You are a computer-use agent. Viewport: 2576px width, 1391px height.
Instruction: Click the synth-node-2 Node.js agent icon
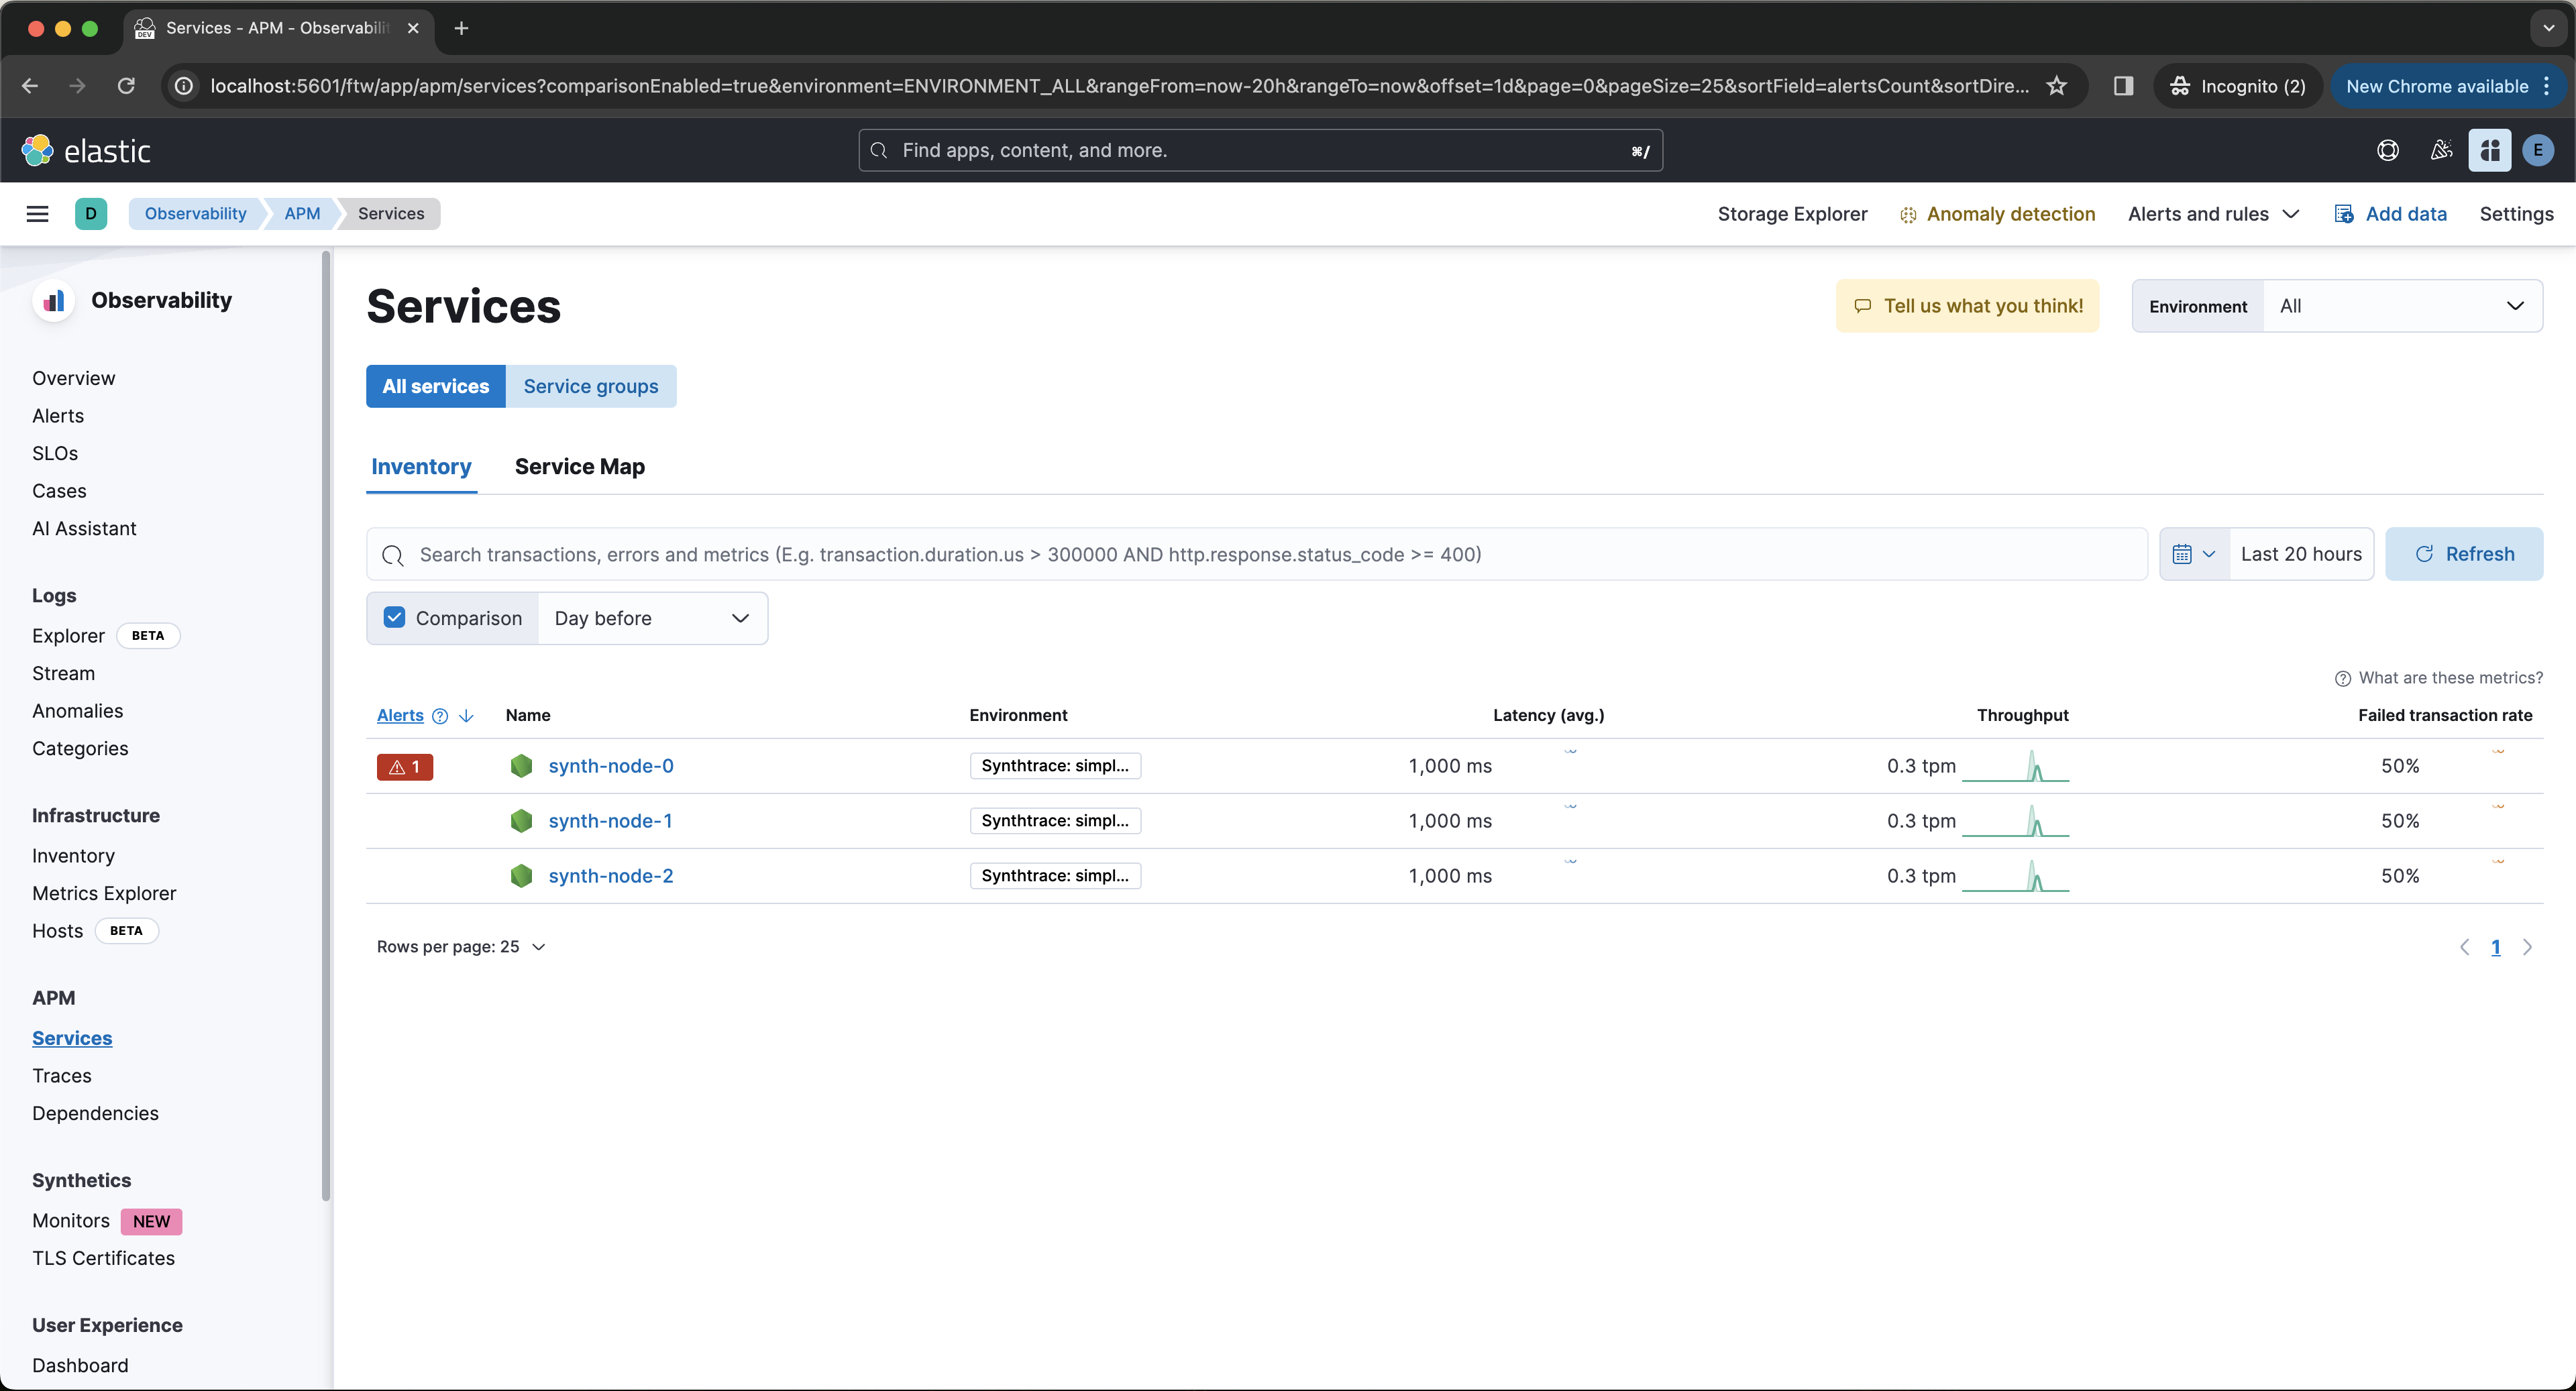tap(521, 876)
